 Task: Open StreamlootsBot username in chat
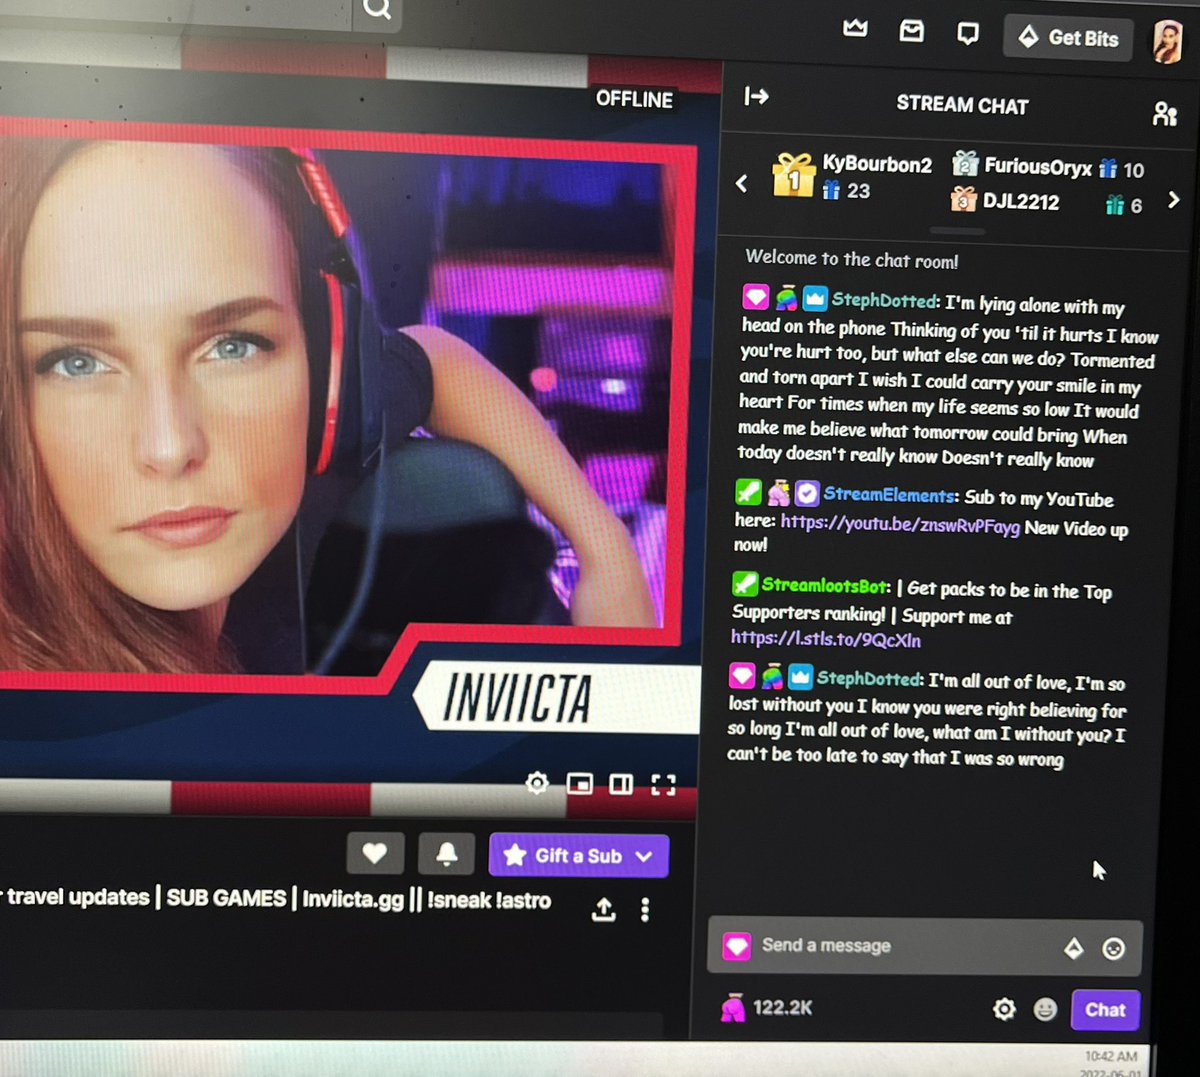(x=824, y=585)
